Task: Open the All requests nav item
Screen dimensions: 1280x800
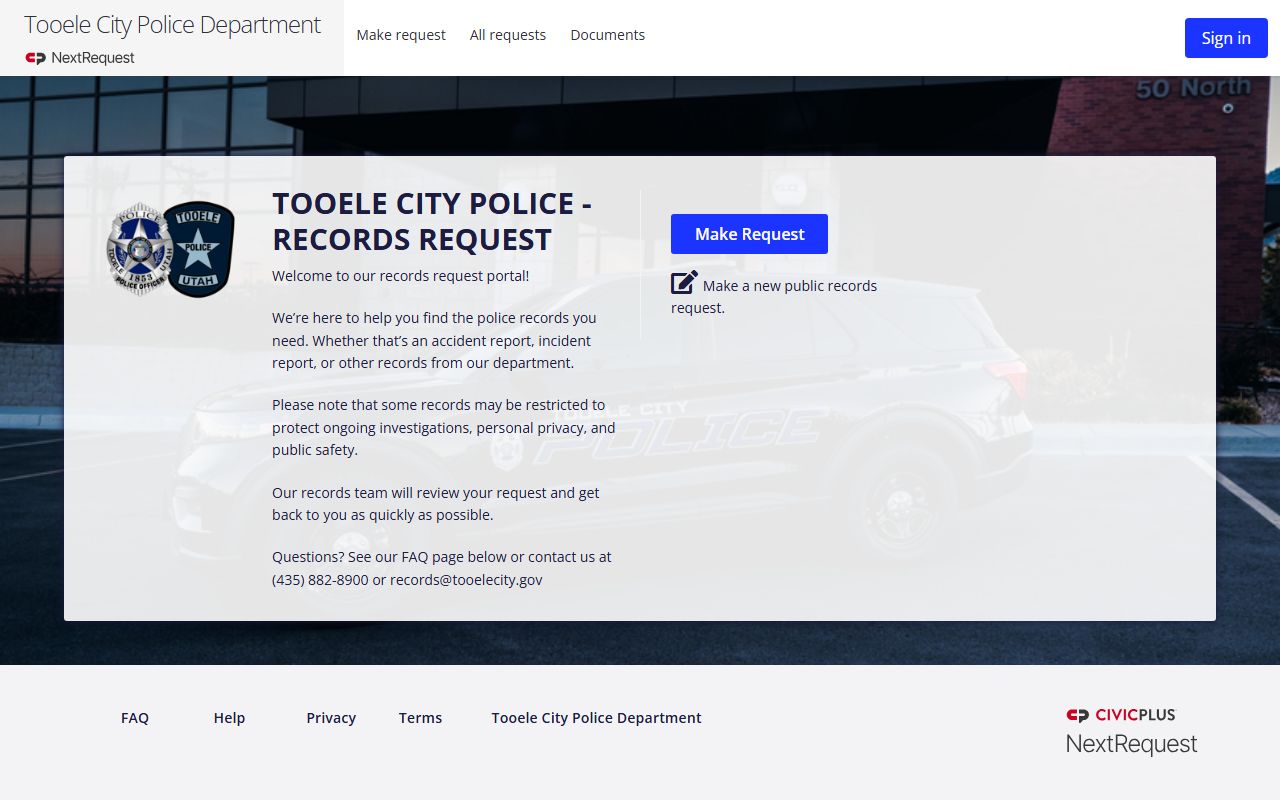Action: coord(508,35)
